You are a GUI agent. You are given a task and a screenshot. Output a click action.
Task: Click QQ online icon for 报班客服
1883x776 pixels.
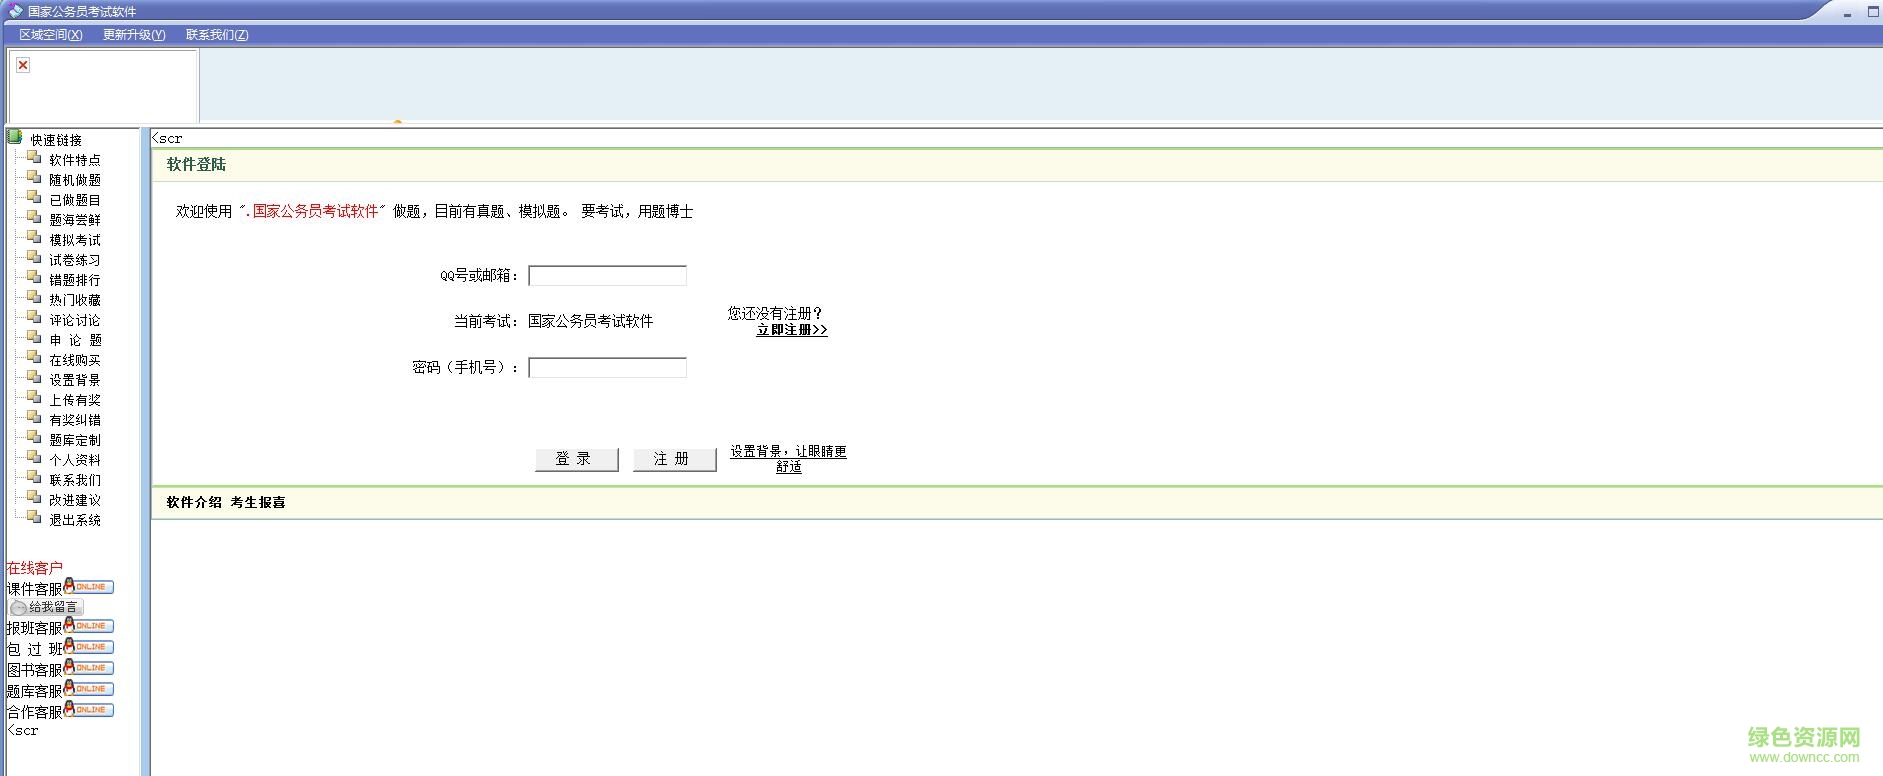click(x=89, y=625)
